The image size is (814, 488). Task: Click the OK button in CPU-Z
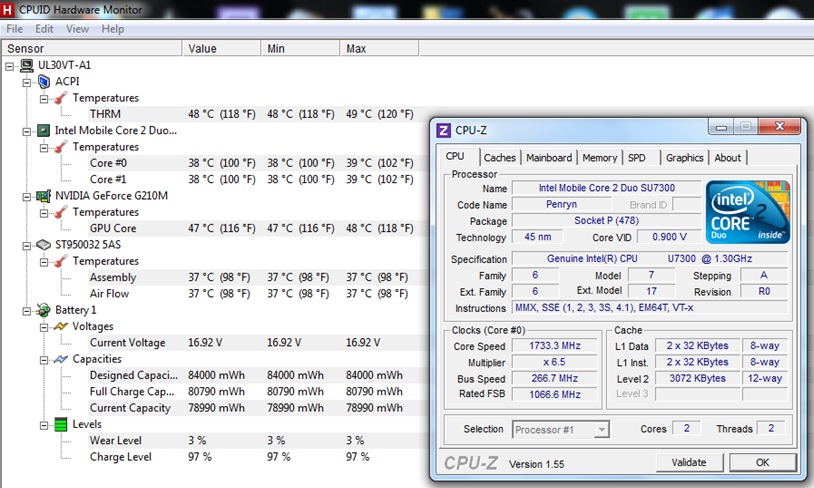click(763, 463)
